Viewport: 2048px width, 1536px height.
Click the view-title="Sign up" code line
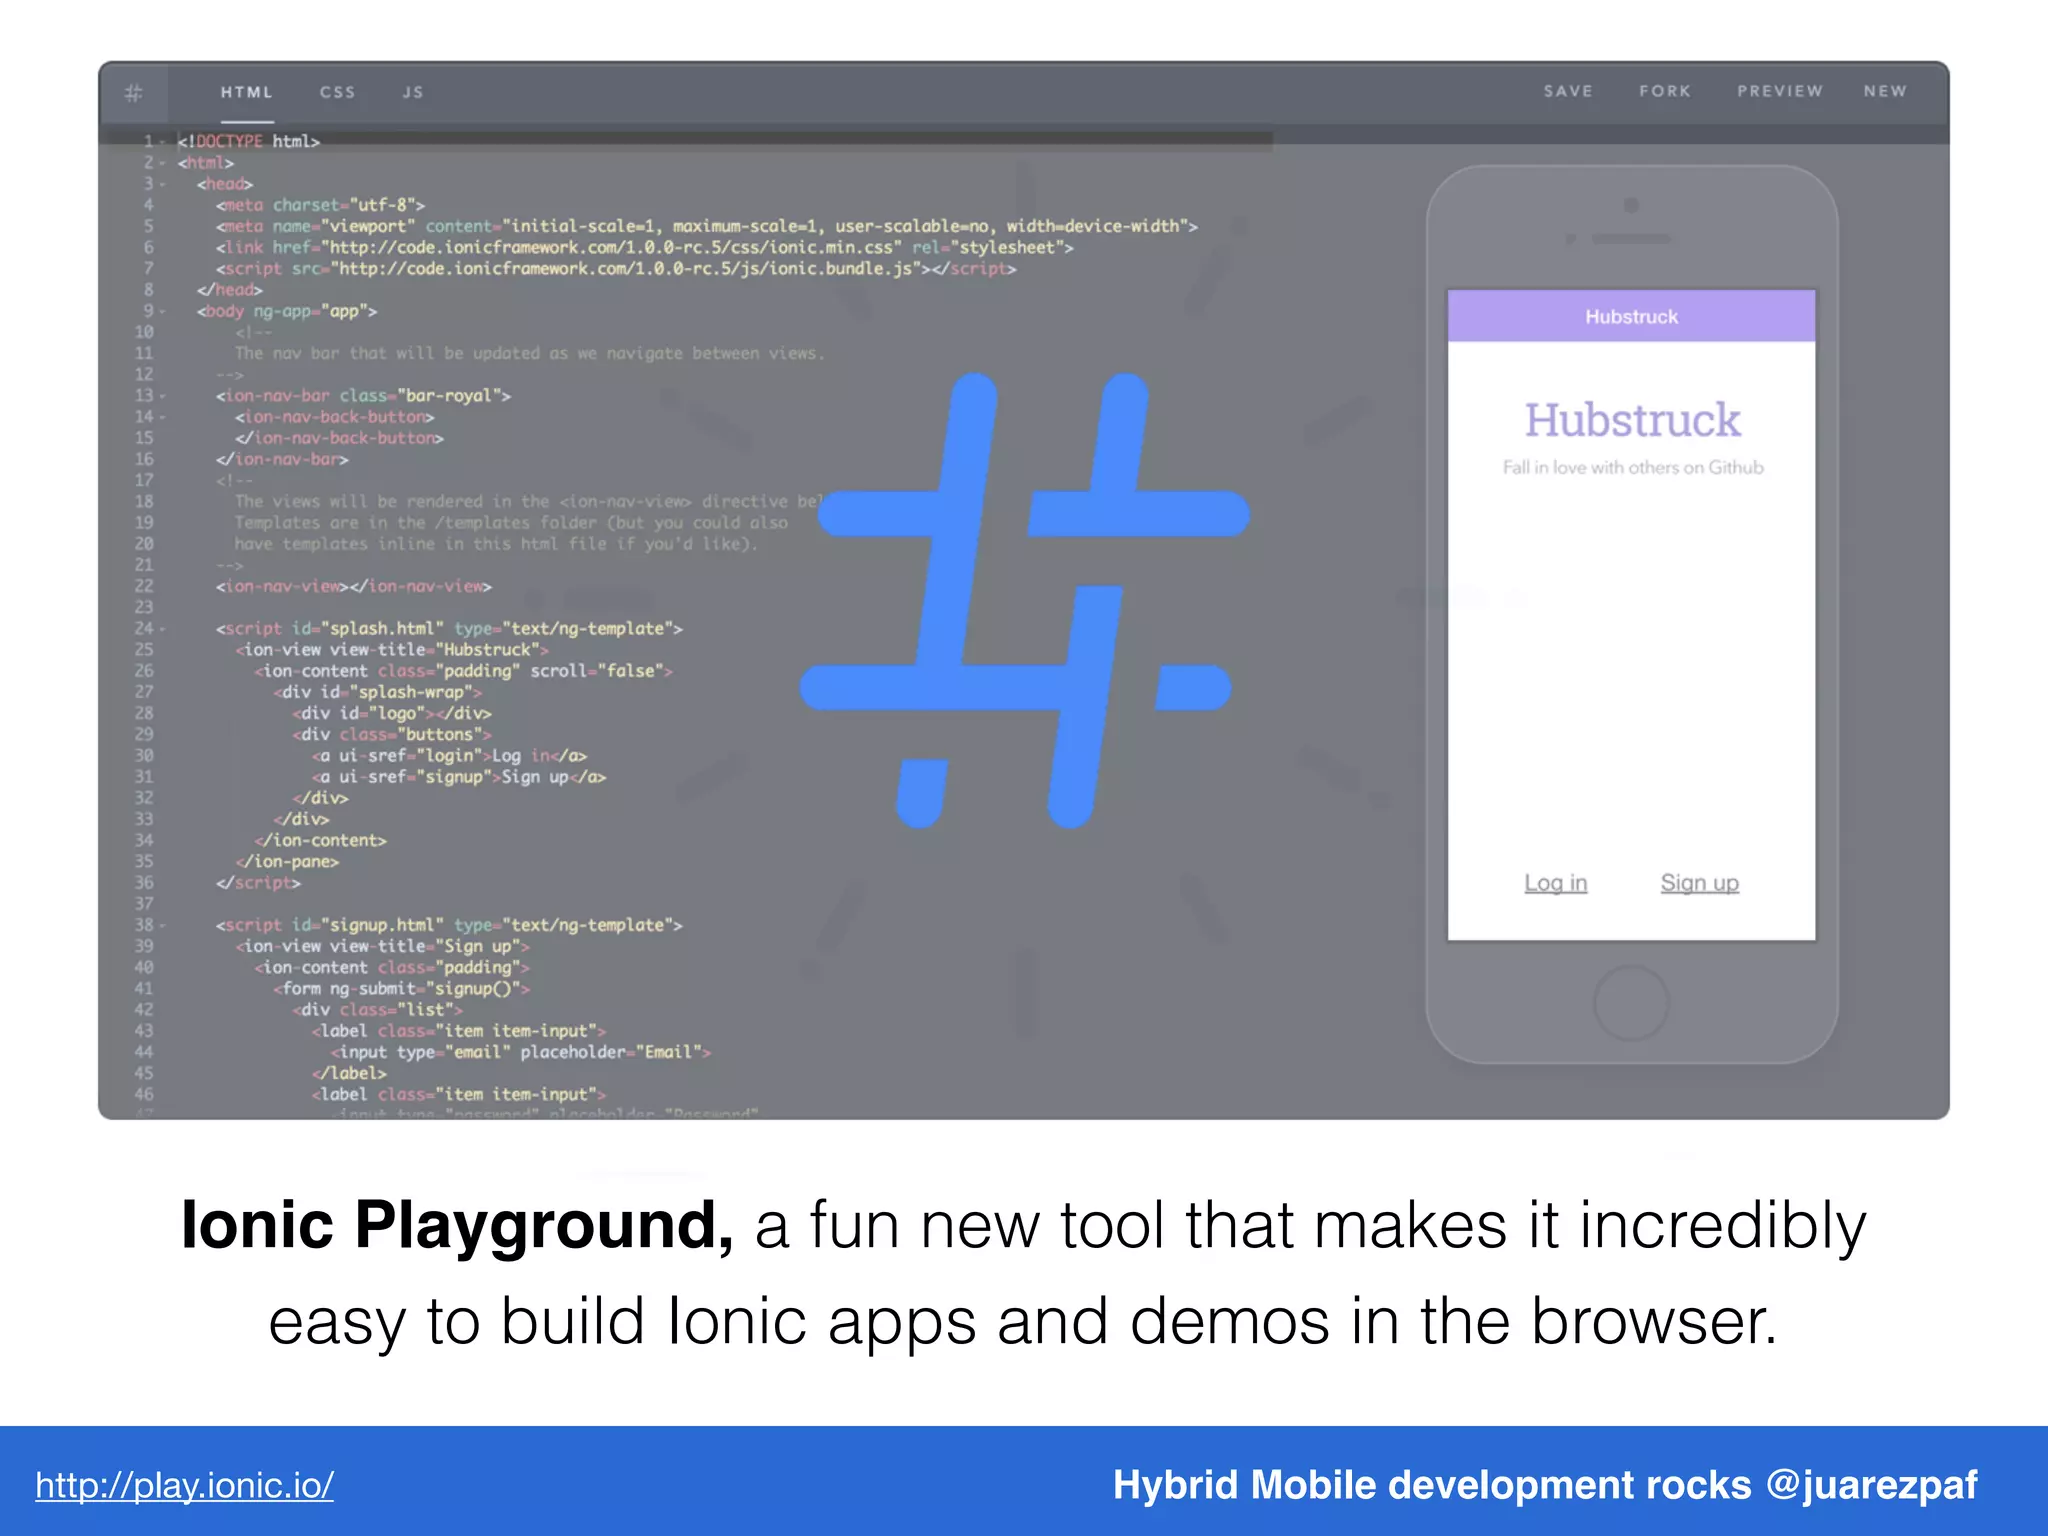382,946
